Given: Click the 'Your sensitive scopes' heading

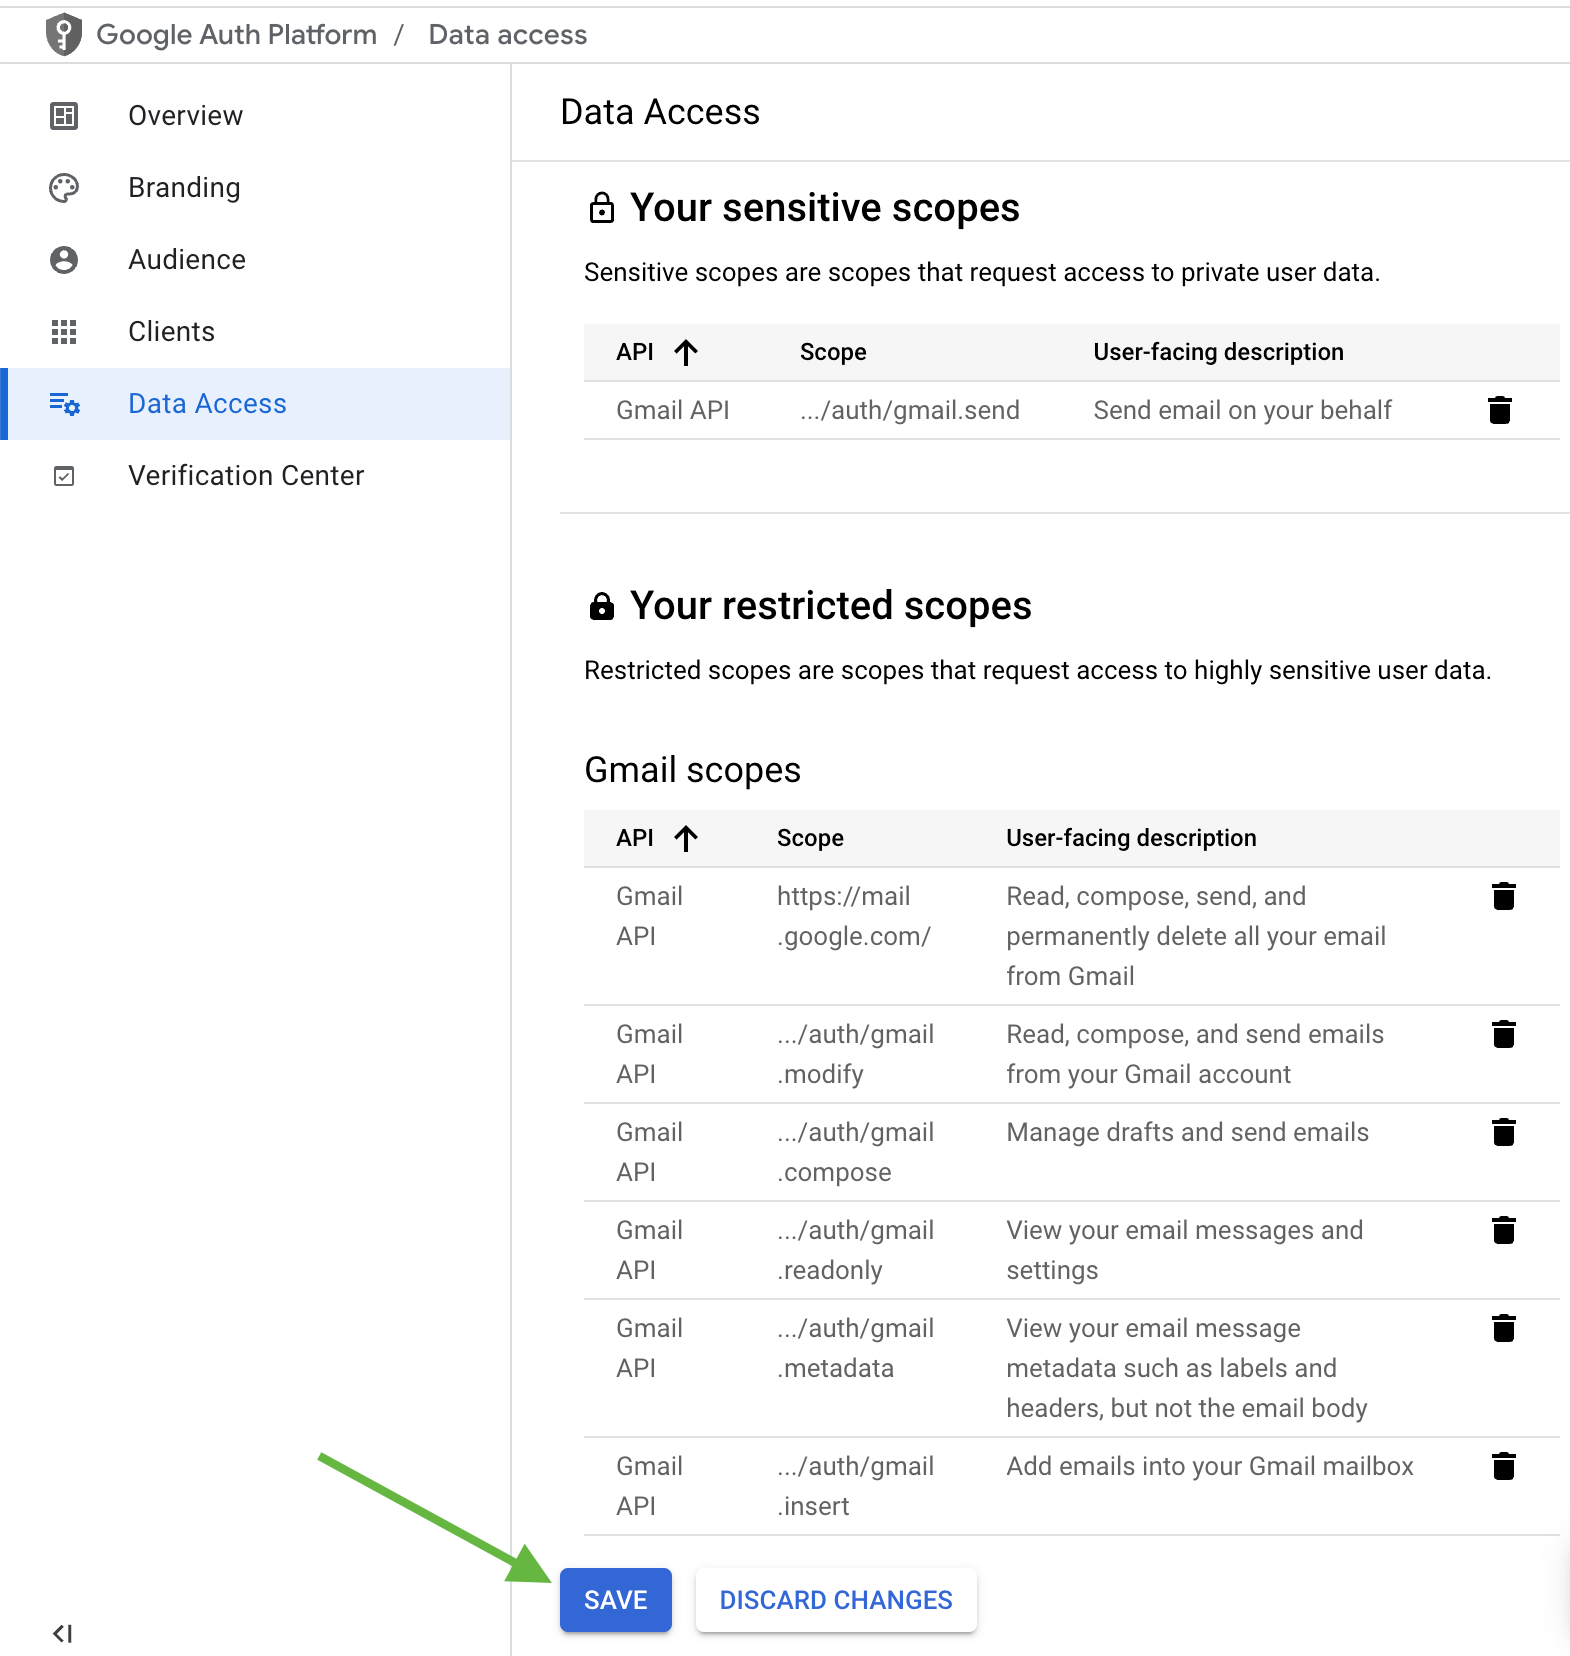Looking at the screenshot, I should coord(824,208).
